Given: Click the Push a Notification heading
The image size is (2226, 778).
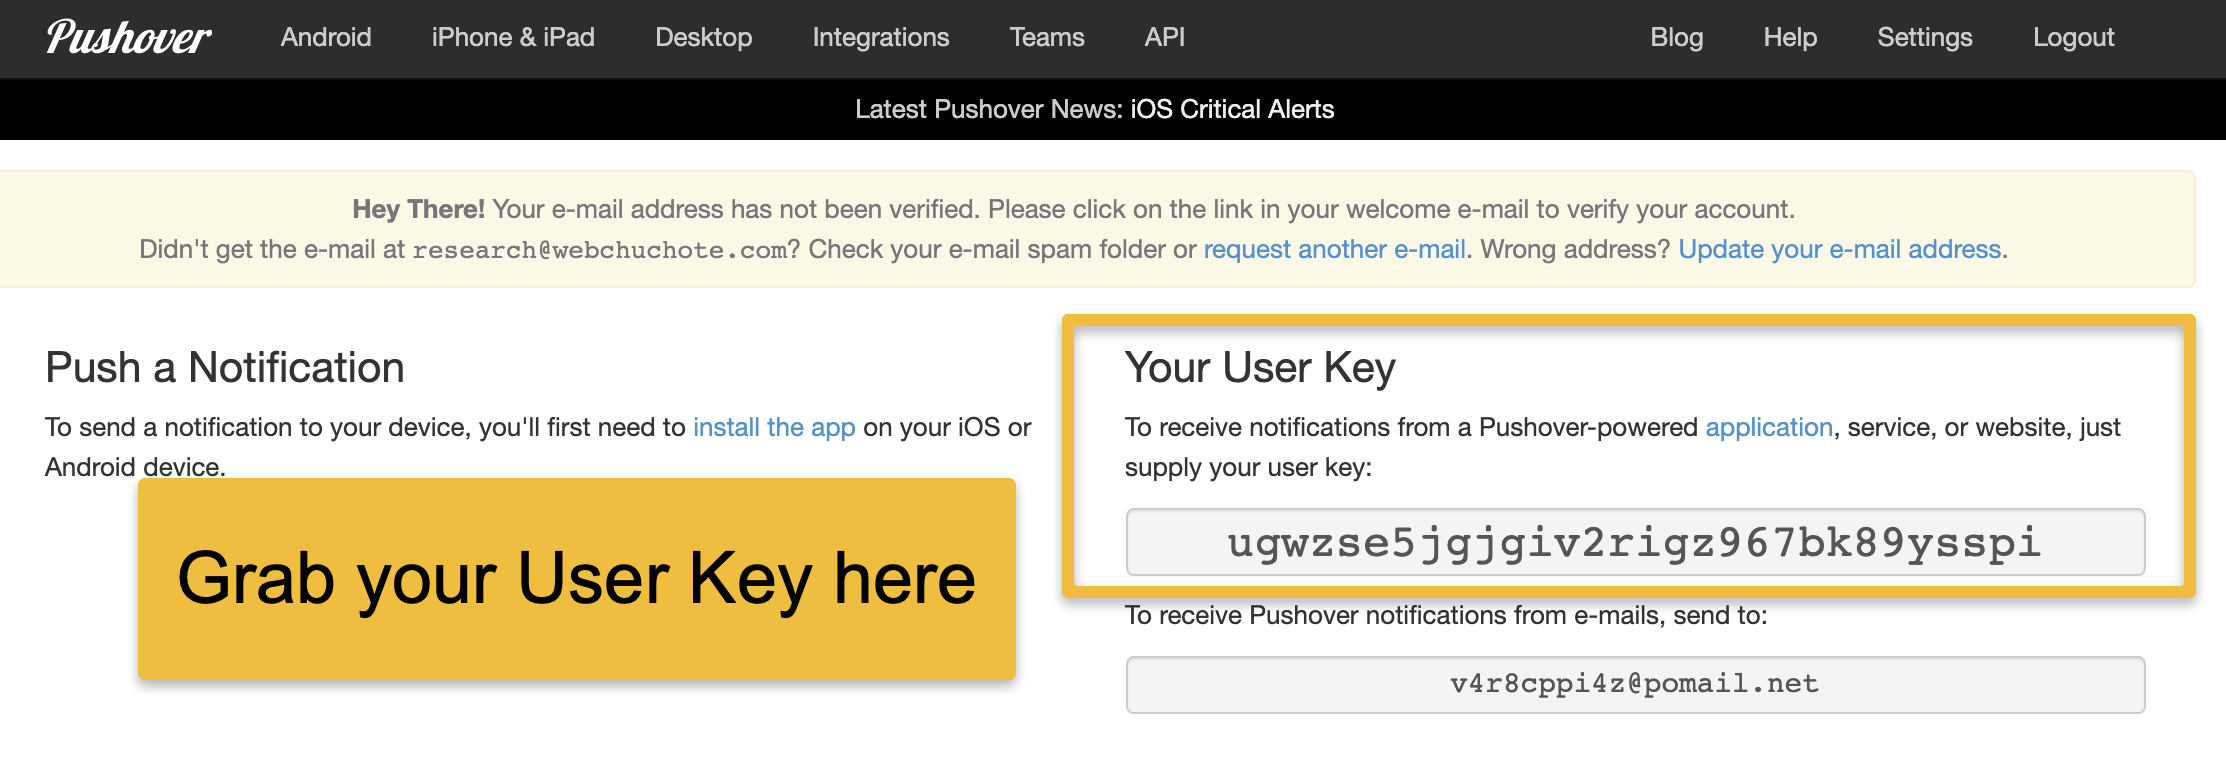Looking at the screenshot, I should point(225,368).
